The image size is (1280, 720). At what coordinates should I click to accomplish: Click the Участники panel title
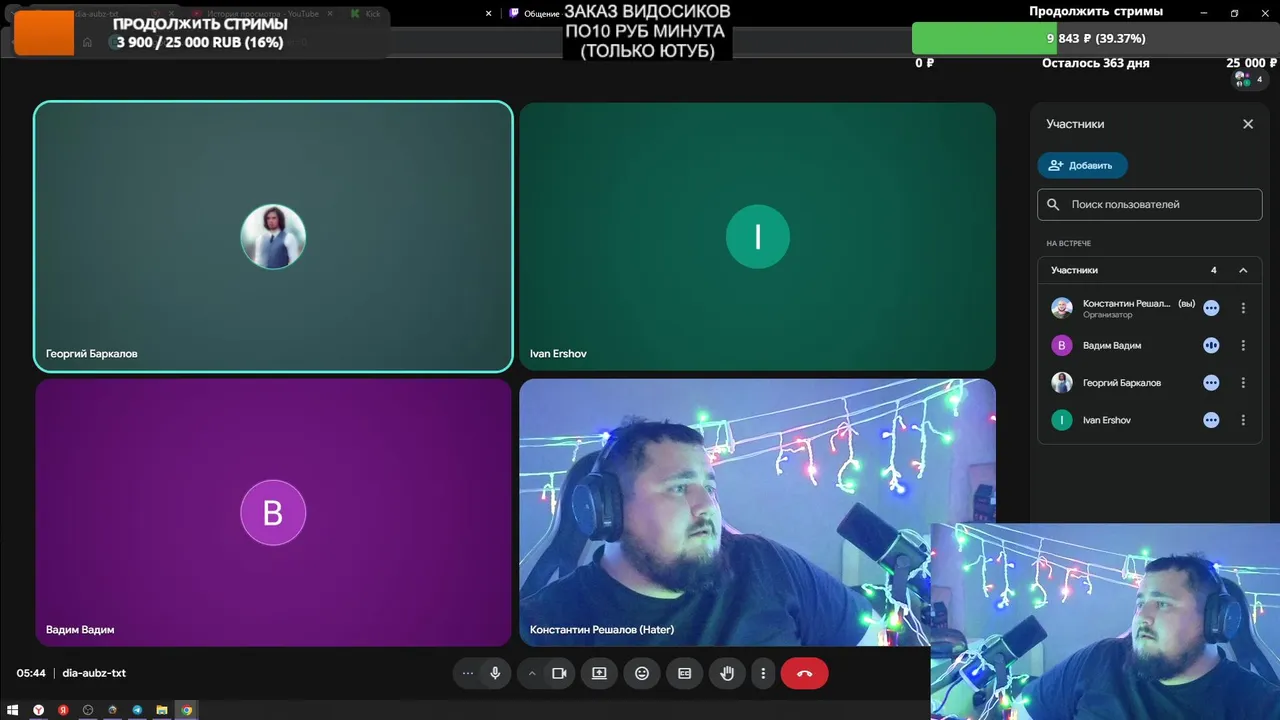coord(1075,124)
